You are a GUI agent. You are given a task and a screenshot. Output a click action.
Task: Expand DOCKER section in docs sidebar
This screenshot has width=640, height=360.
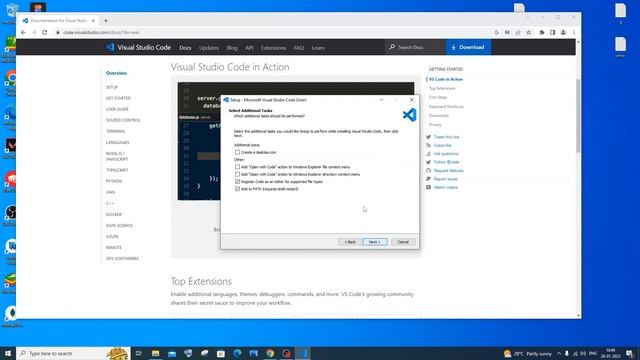point(114,215)
